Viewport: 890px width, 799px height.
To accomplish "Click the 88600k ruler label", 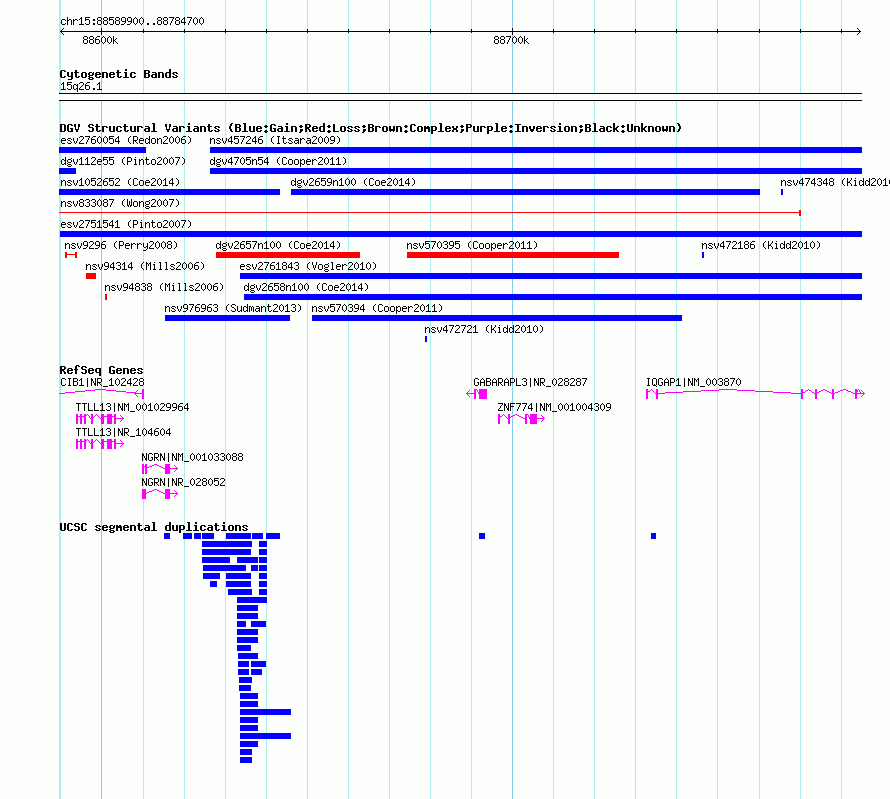I will point(100,40).
